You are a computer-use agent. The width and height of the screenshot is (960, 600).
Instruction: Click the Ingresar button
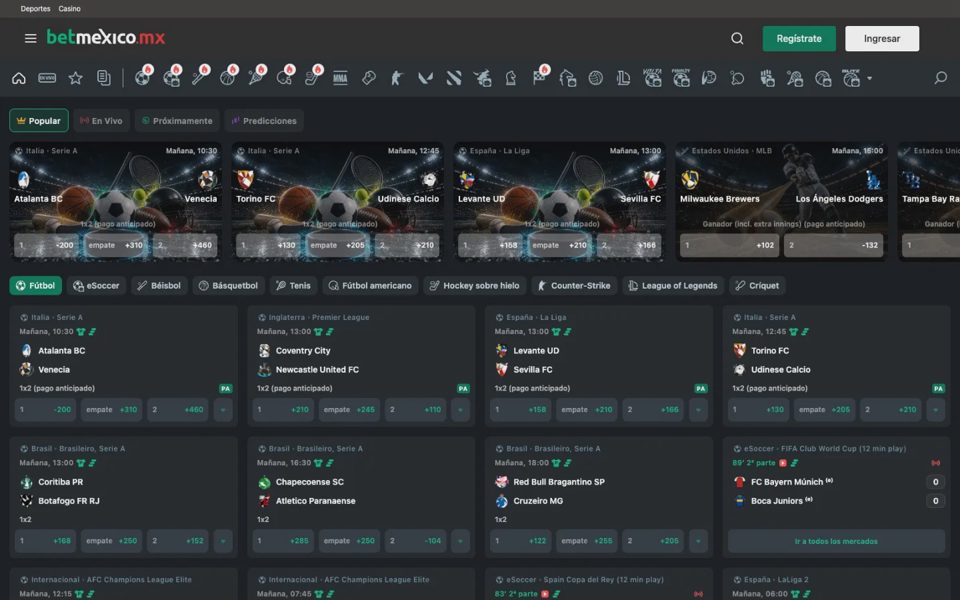pos(882,39)
